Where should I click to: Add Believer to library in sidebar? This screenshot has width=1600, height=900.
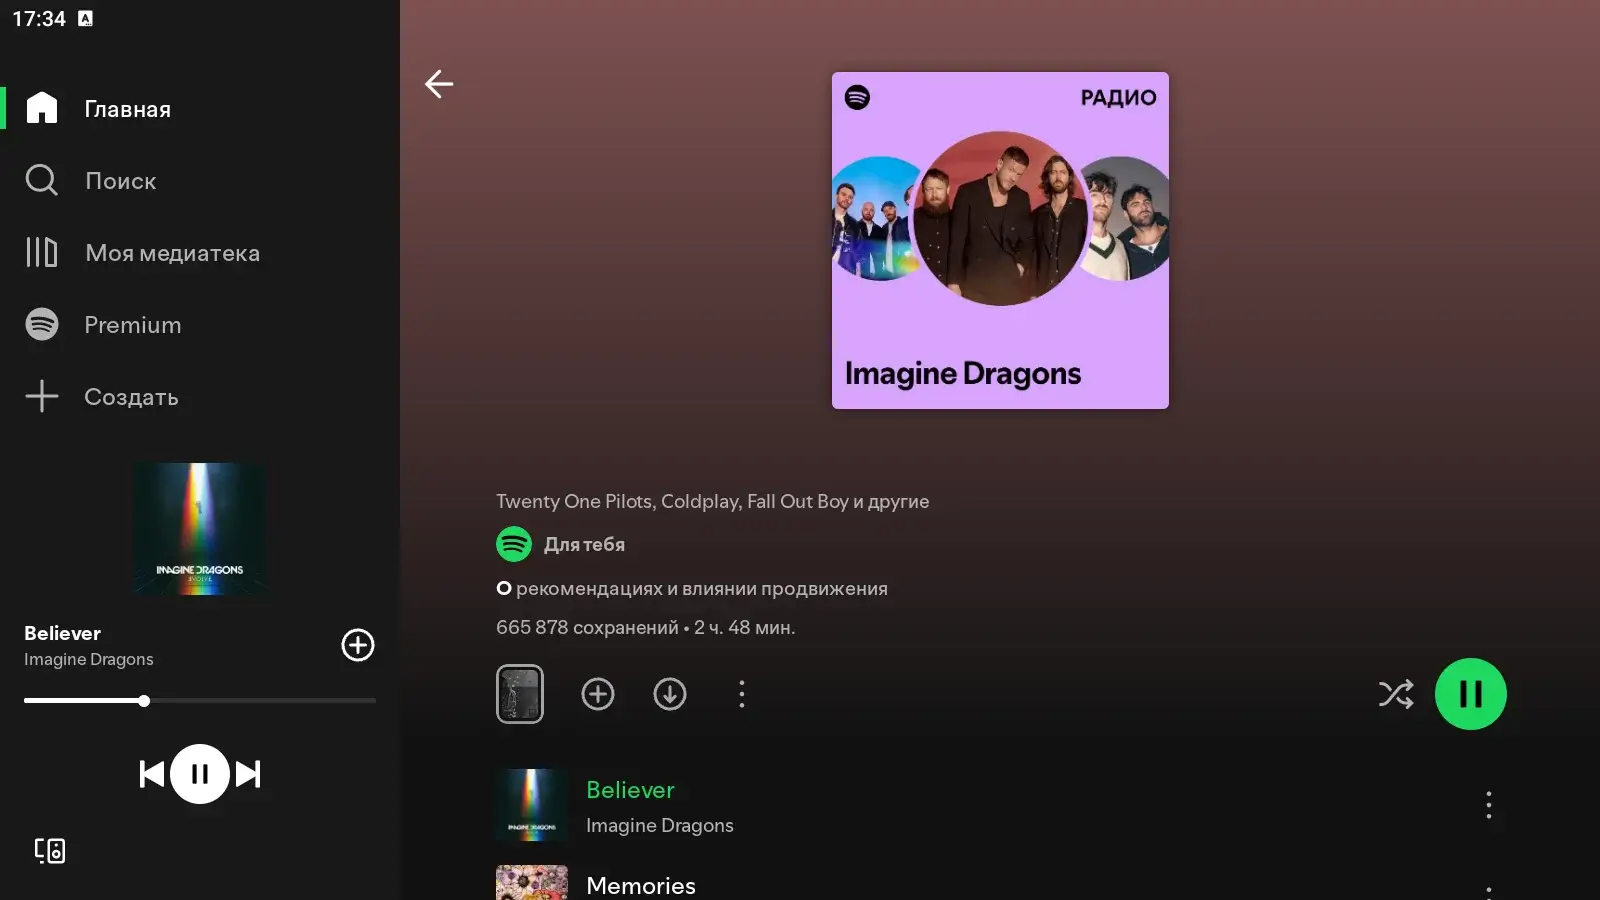pyautogui.click(x=358, y=645)
